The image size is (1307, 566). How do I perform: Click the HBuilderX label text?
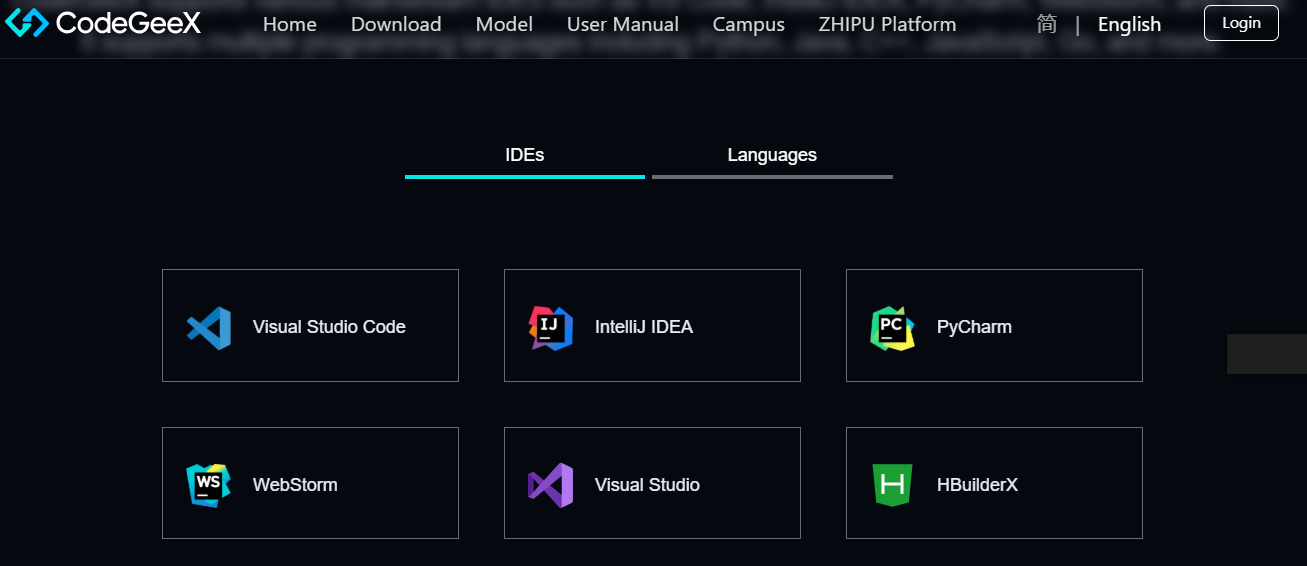pyautogui.click(x=977, y=485)
